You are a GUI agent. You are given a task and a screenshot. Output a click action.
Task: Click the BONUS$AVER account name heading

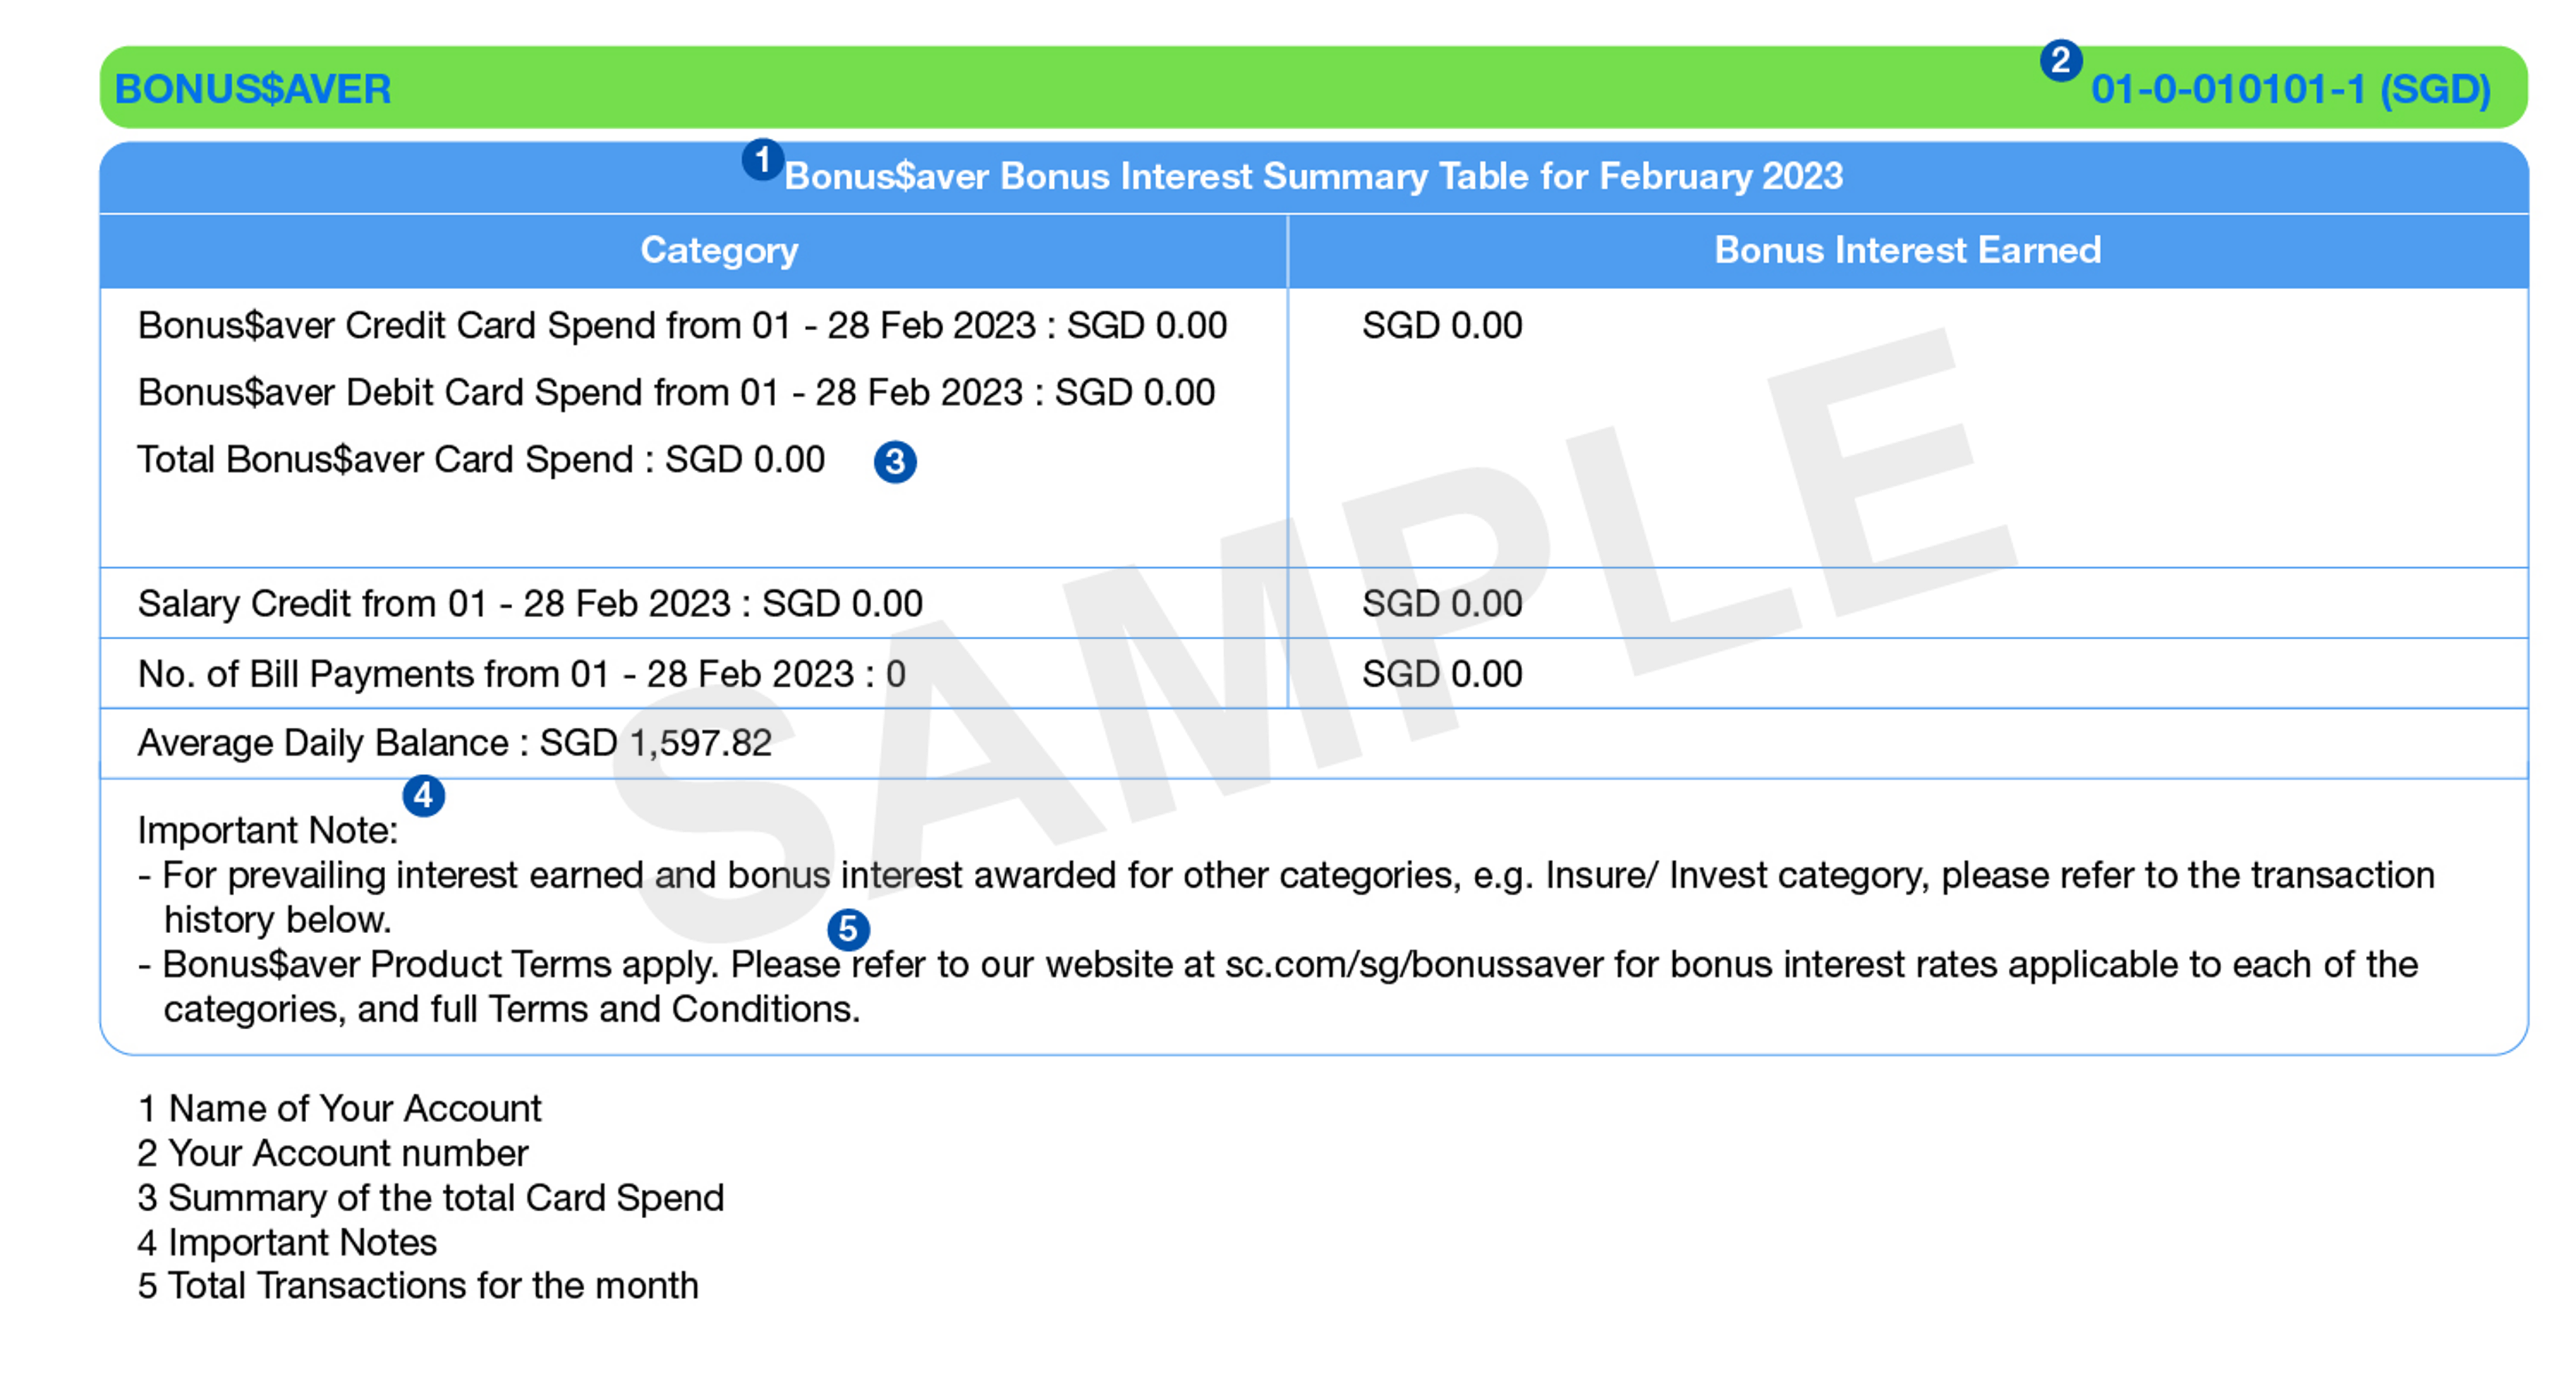pos(253,89)
